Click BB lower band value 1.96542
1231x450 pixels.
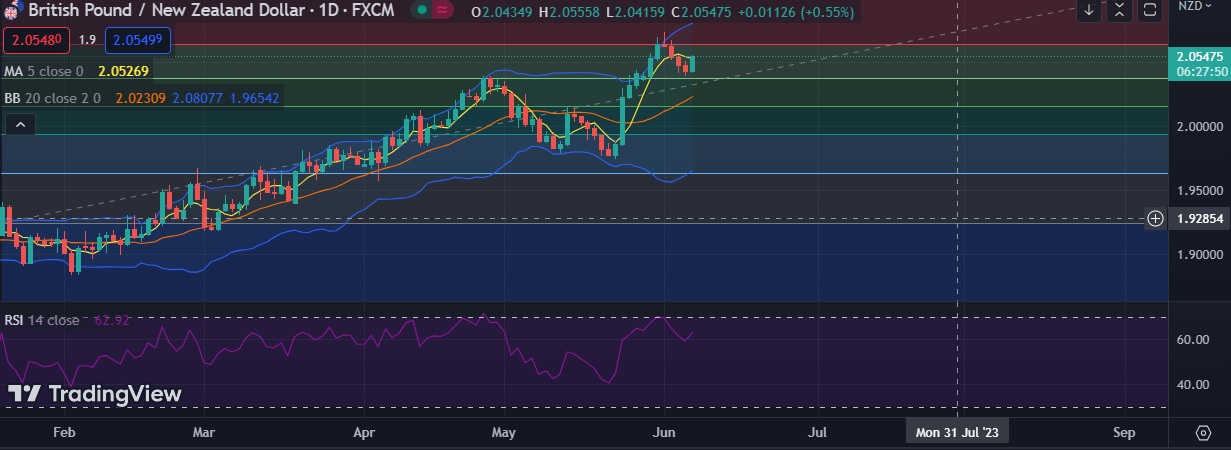(254, 98)
